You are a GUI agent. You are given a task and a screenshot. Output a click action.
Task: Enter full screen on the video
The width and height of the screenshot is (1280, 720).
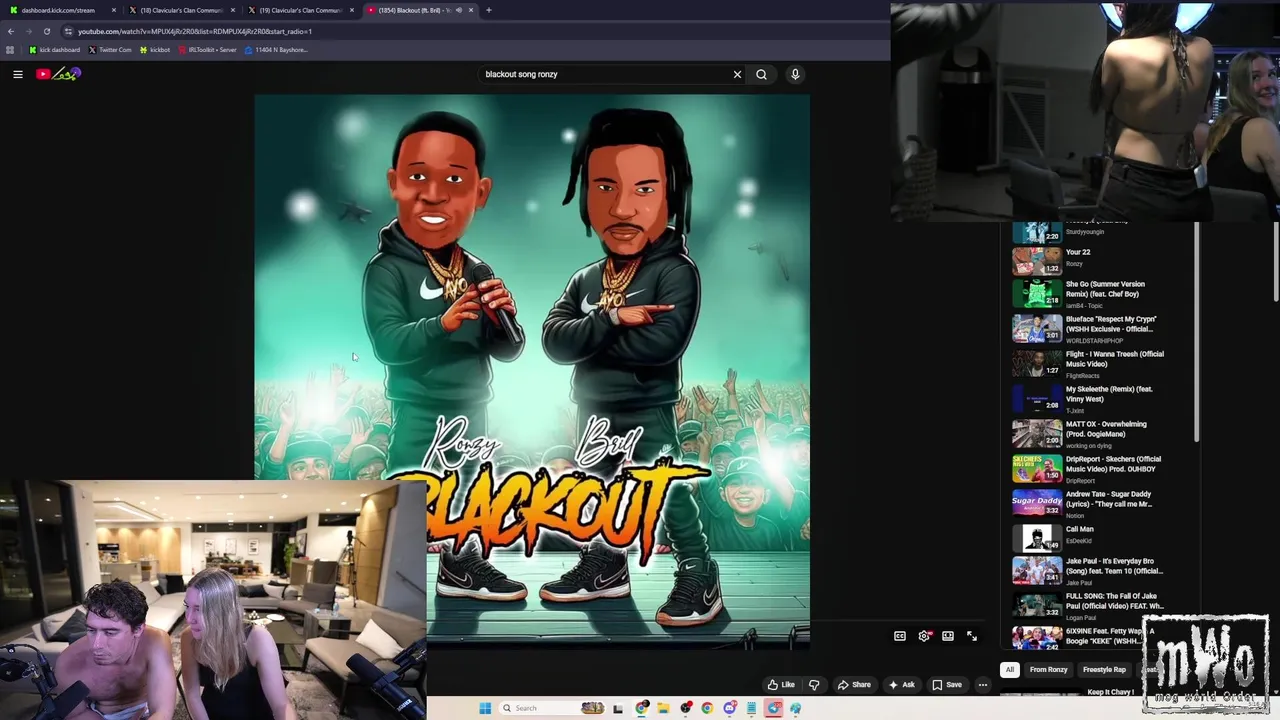[972, 636]
